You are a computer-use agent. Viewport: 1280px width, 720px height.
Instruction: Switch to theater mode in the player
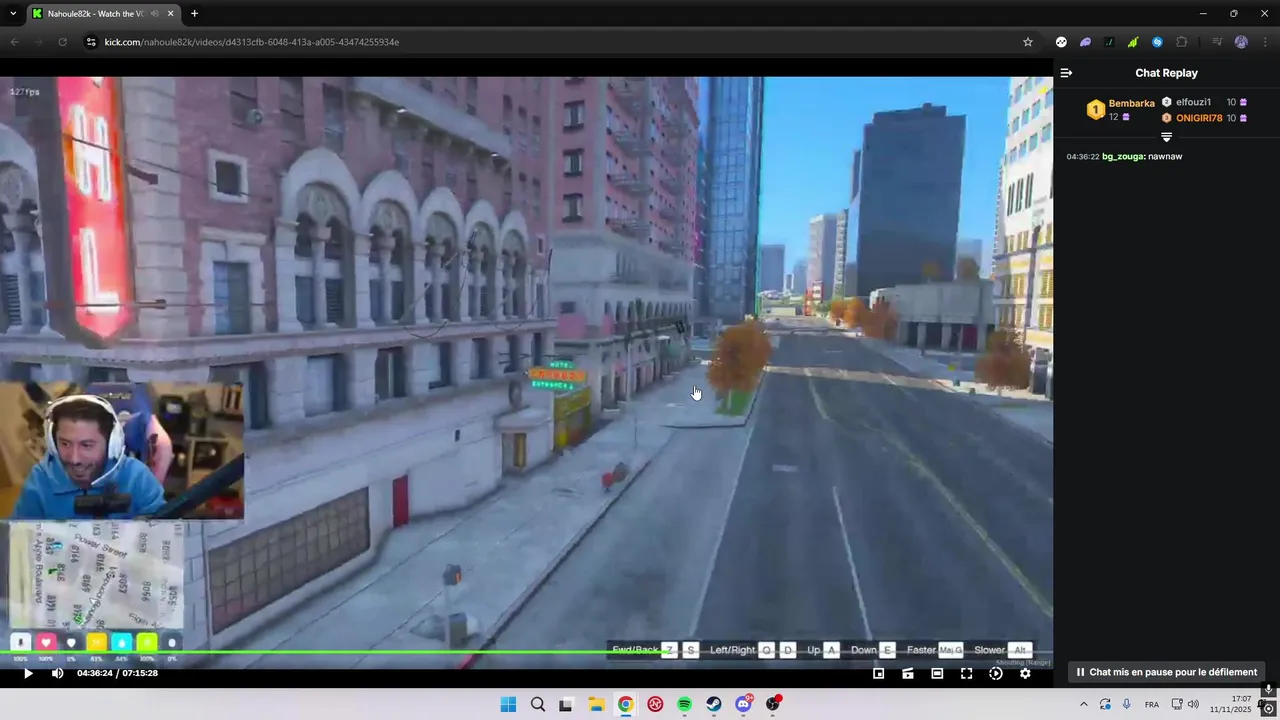[x=937, y=674]
